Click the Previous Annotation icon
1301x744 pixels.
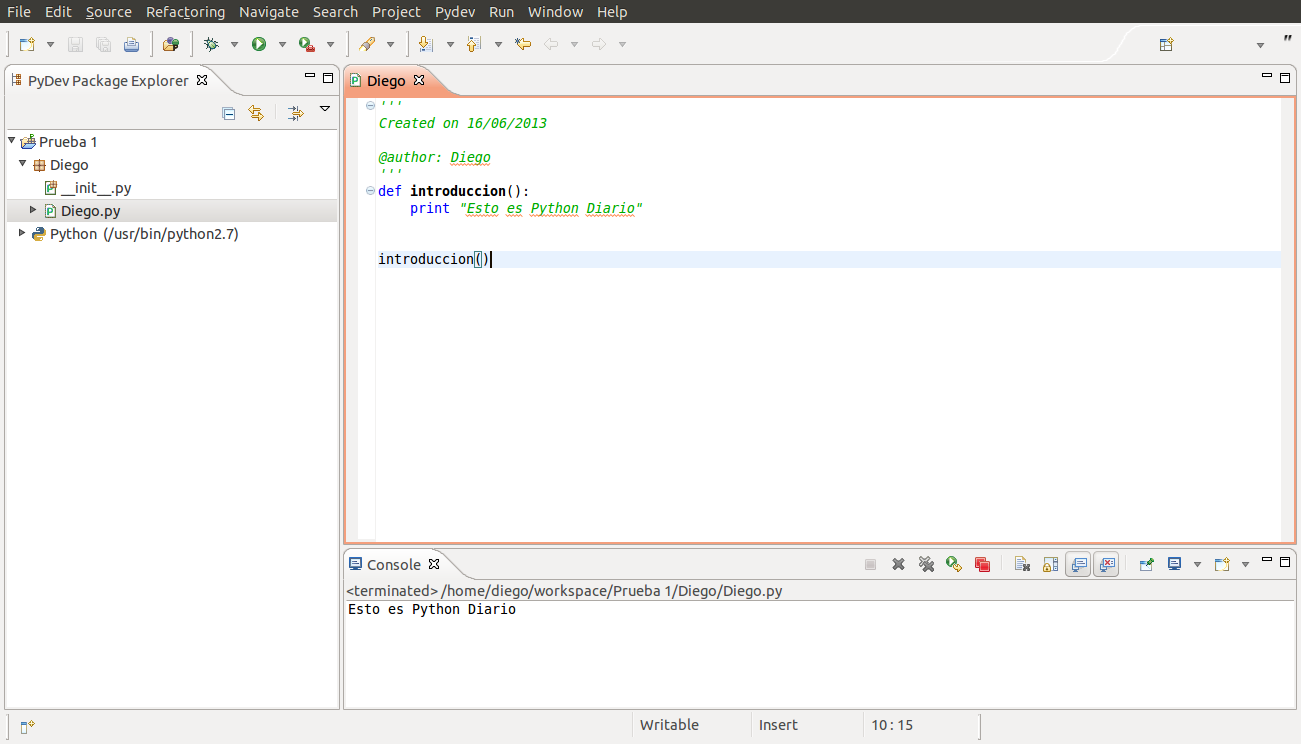pos(475,44)
